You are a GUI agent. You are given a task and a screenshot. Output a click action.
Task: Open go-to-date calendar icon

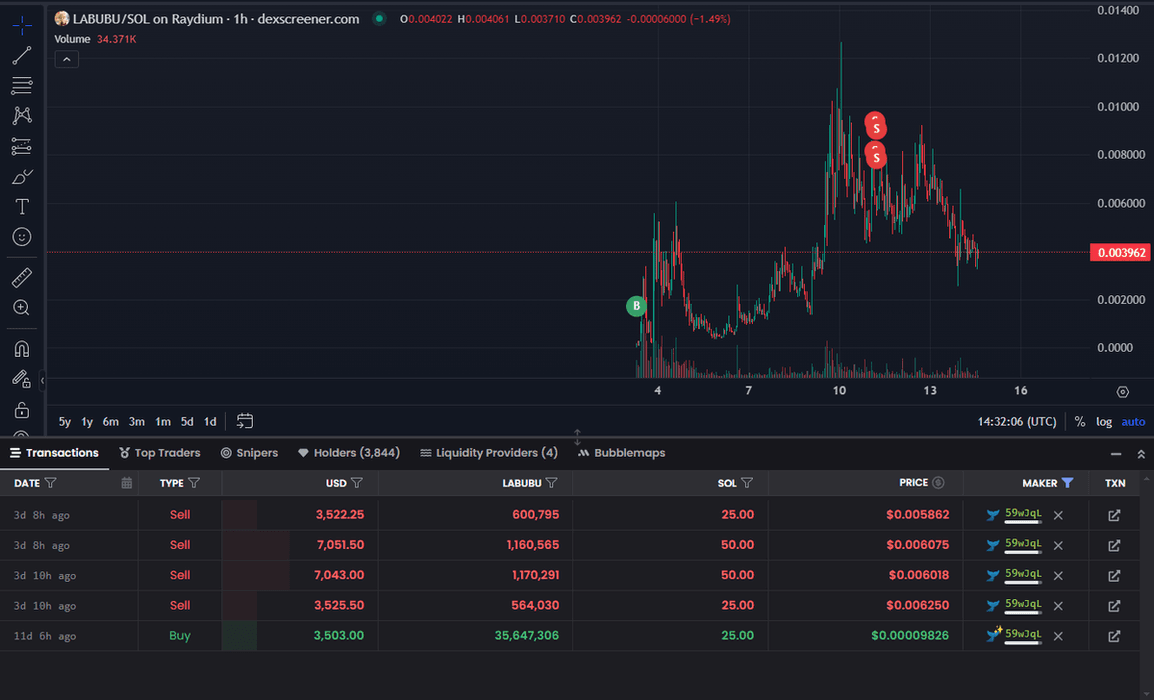pos(245,421)
